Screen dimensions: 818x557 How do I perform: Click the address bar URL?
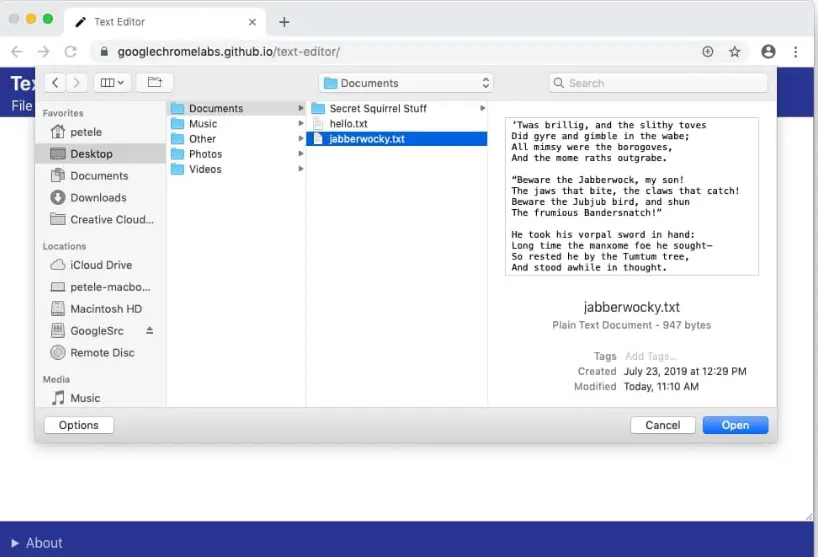[228, 52]
